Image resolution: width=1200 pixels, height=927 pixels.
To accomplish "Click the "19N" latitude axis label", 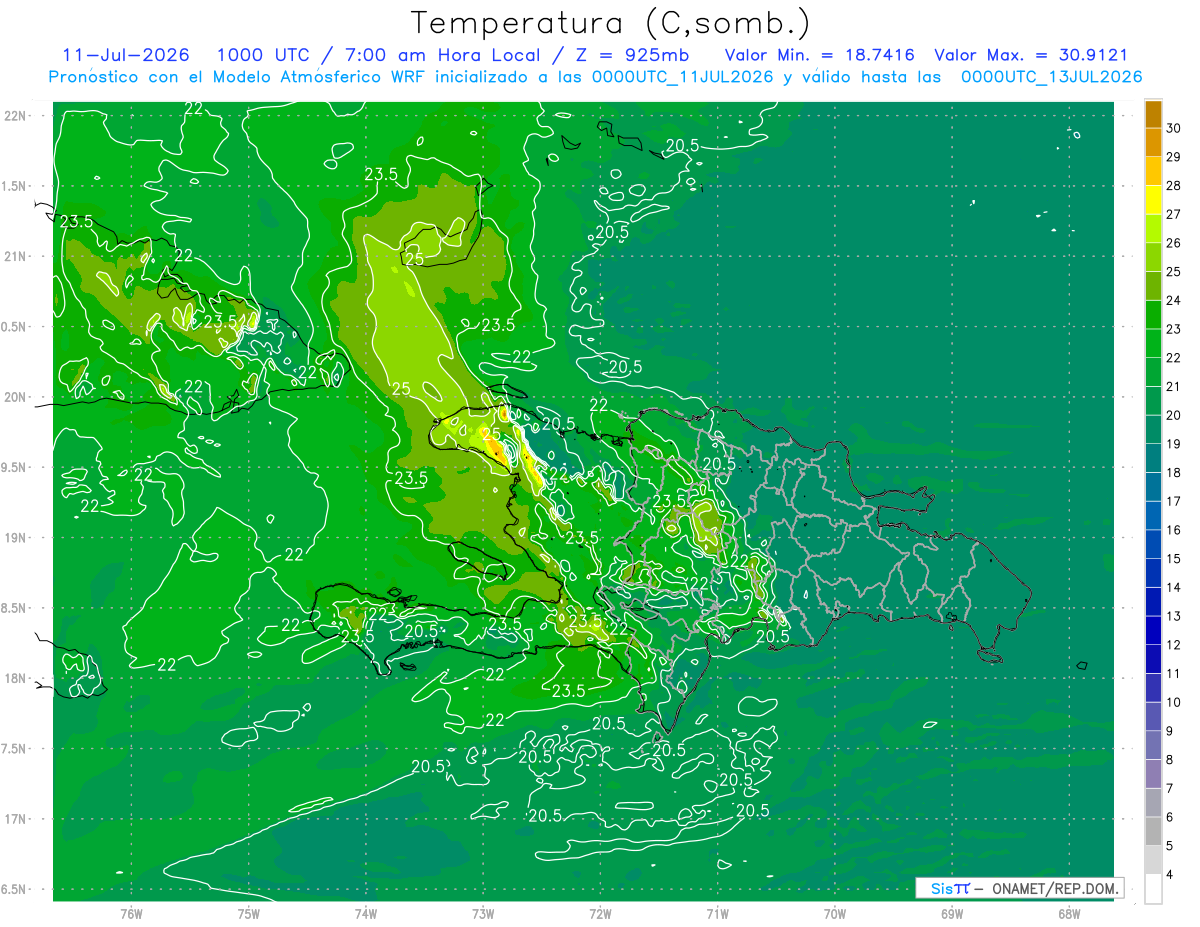I will 15,538.
